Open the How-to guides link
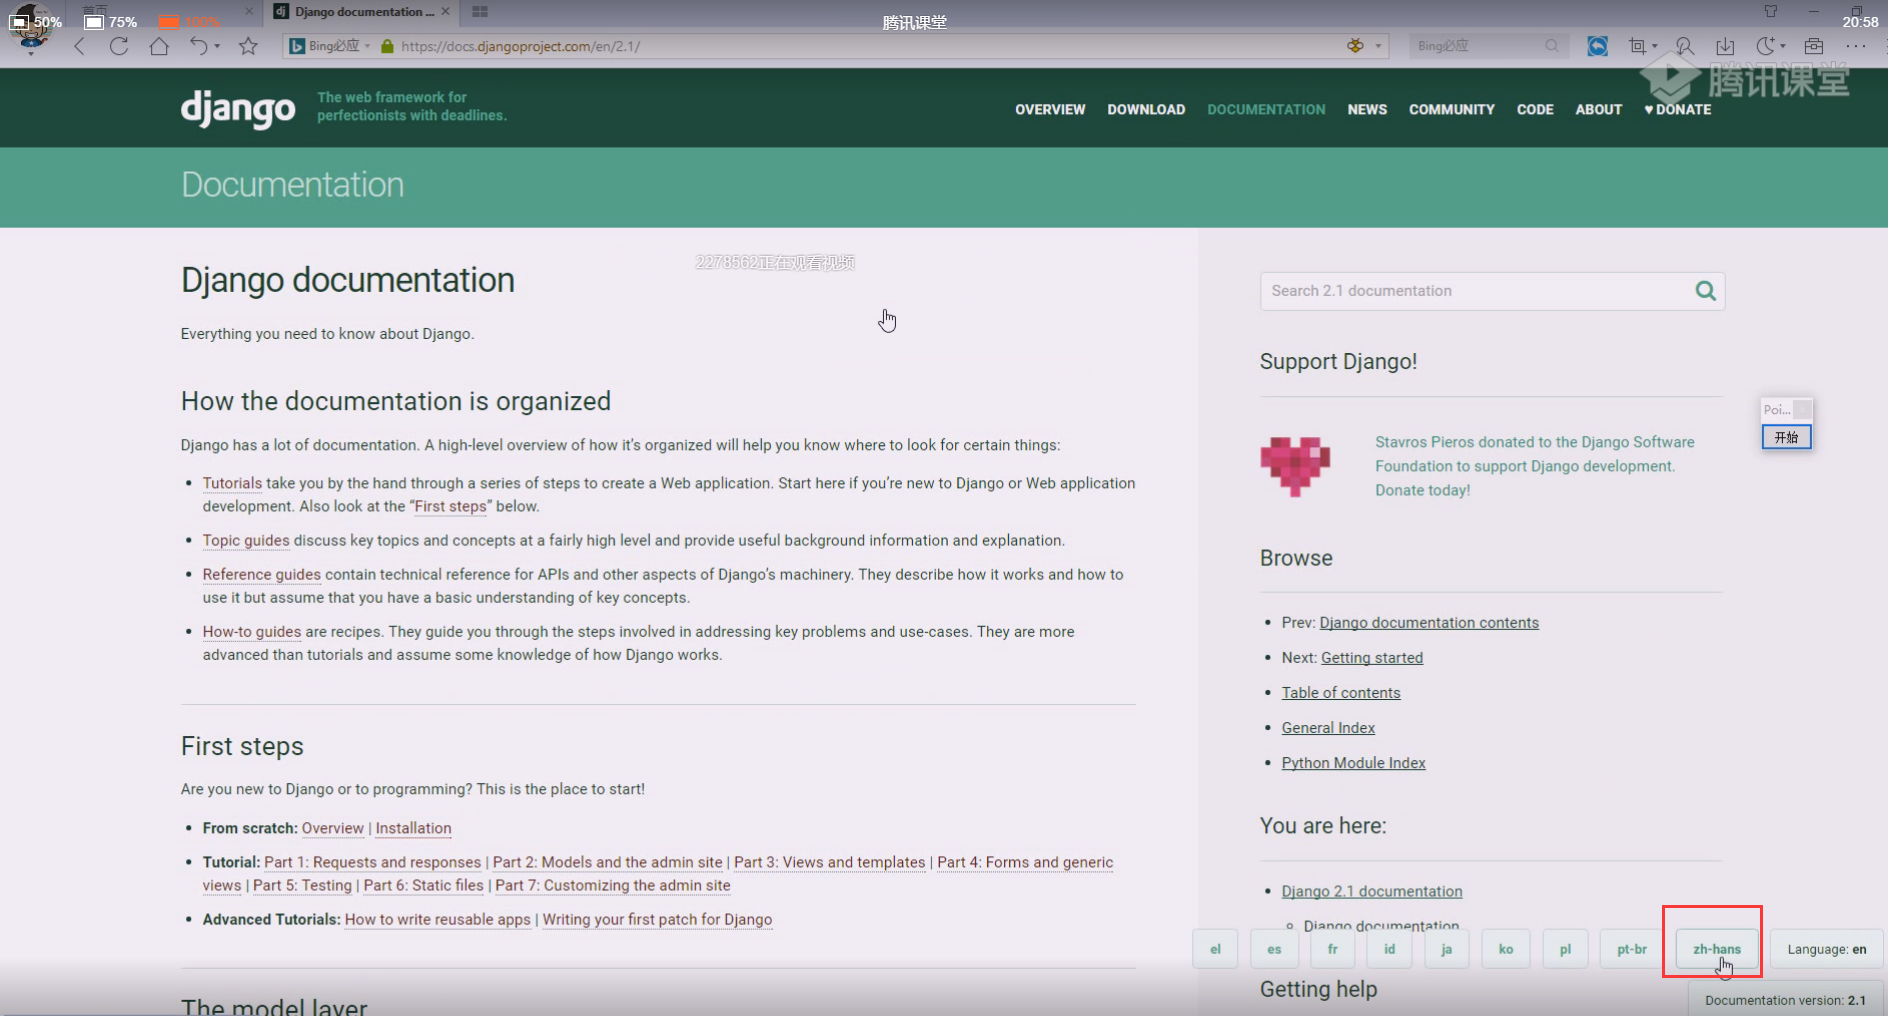Screen dimensions: 1888x1016 [252, 632]
